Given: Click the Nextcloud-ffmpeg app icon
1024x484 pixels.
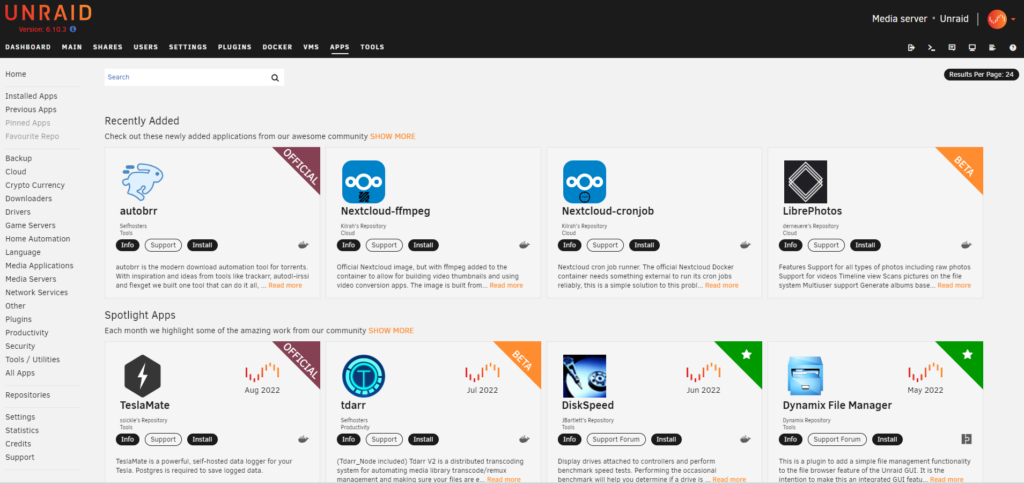Looking at the screenshot, I should tap(363, 182).
